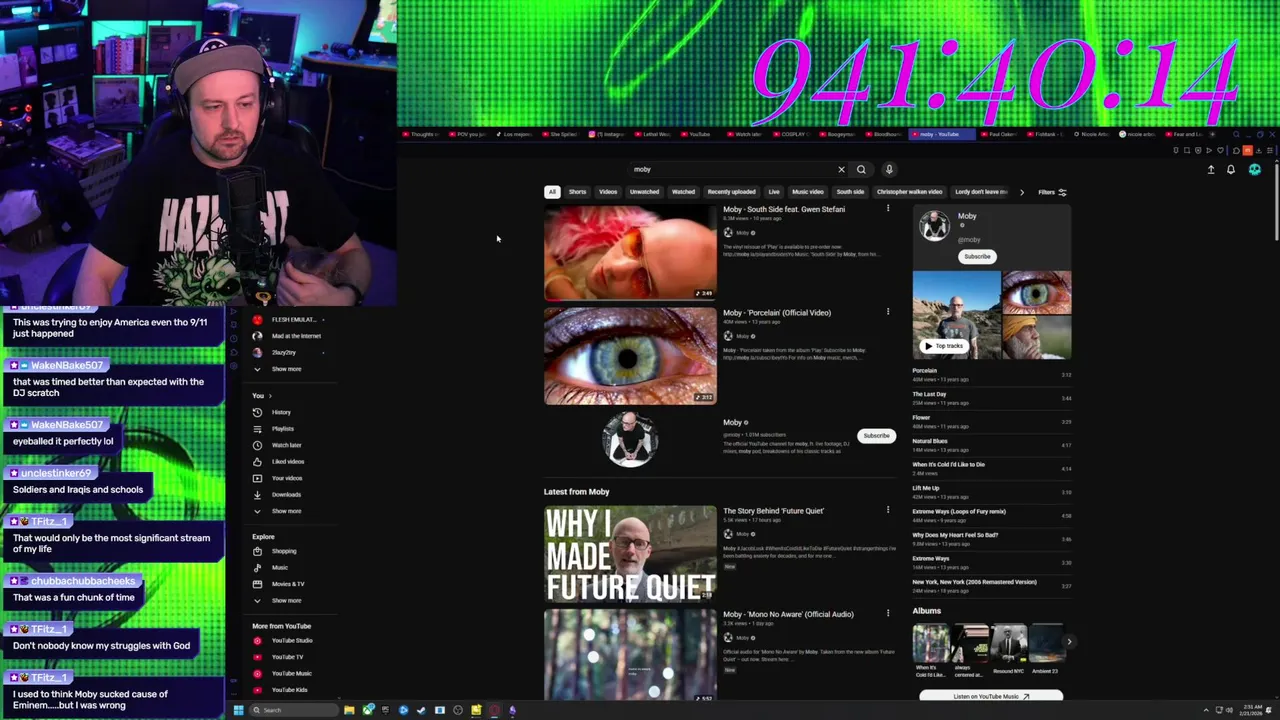Open Windows Start menu
The image size is (1280, 720).
click(x=238, y=710)
